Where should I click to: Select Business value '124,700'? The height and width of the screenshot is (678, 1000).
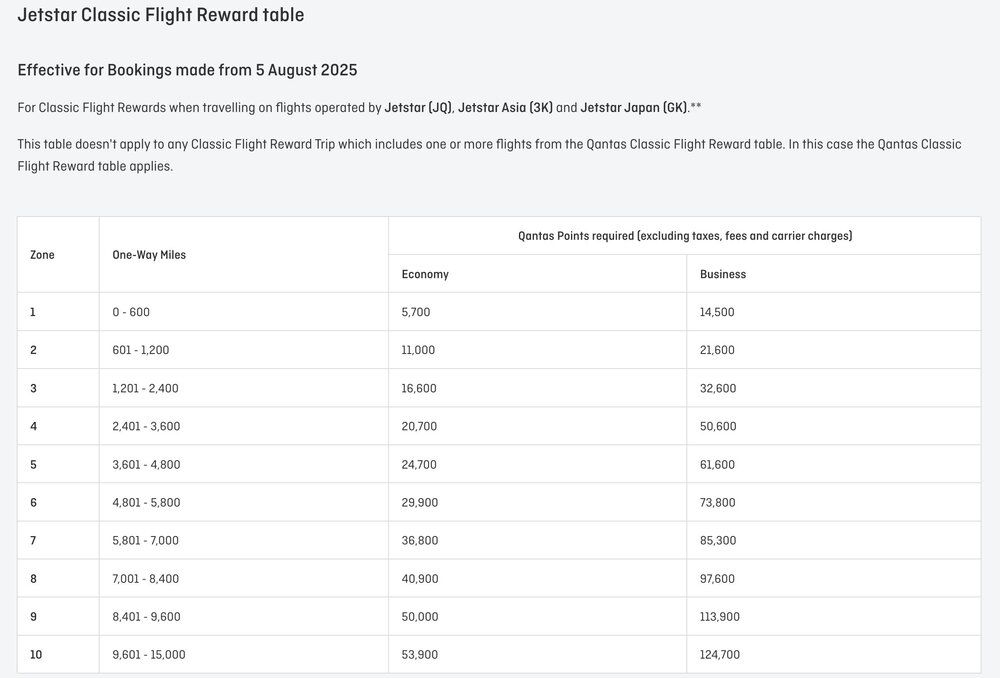pos(720,654)
